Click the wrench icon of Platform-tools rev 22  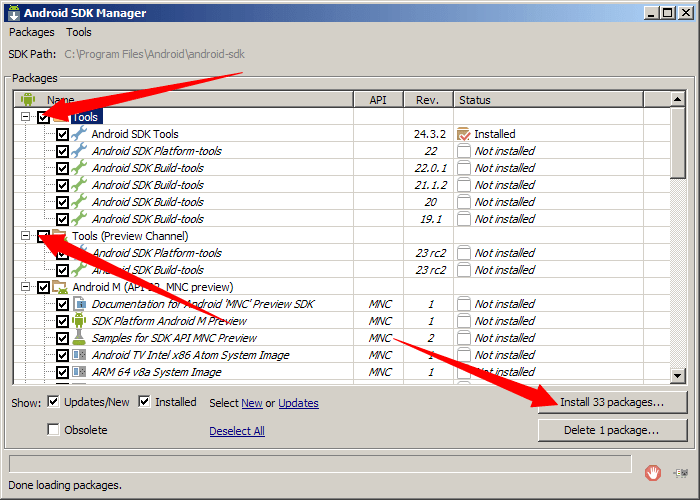pyautogui.click(x=79, y=150)
